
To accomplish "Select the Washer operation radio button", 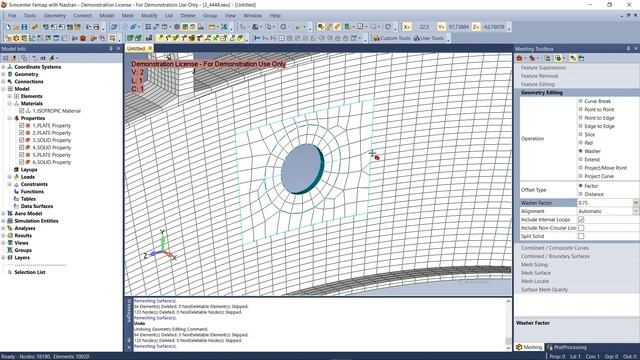I will click(580, 151).
